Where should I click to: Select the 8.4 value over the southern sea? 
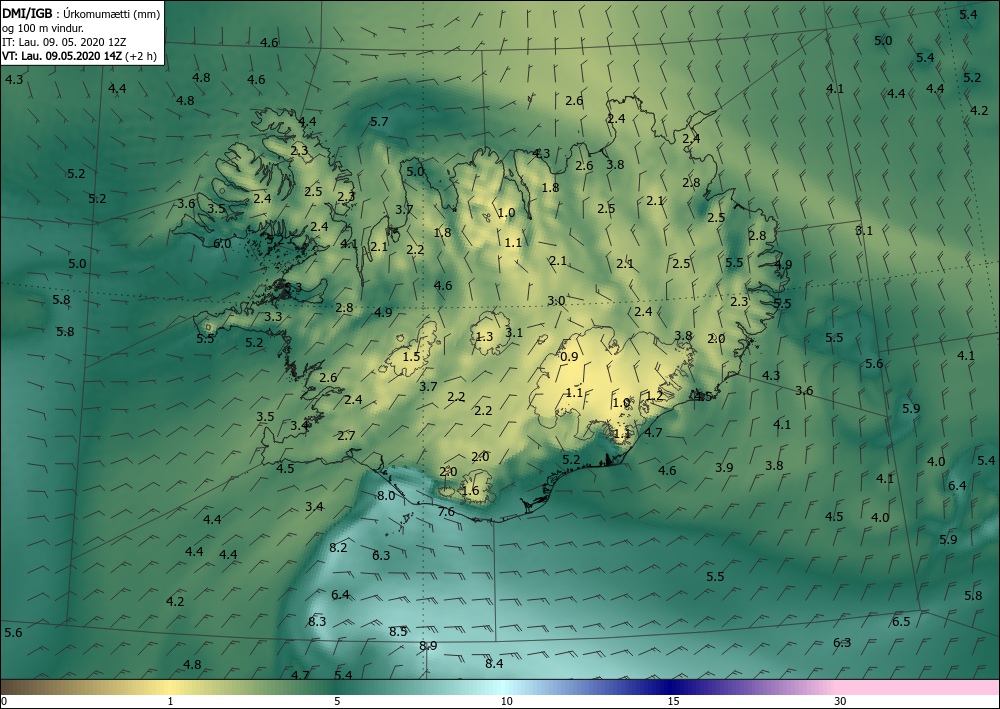click(x=494, y=664)
